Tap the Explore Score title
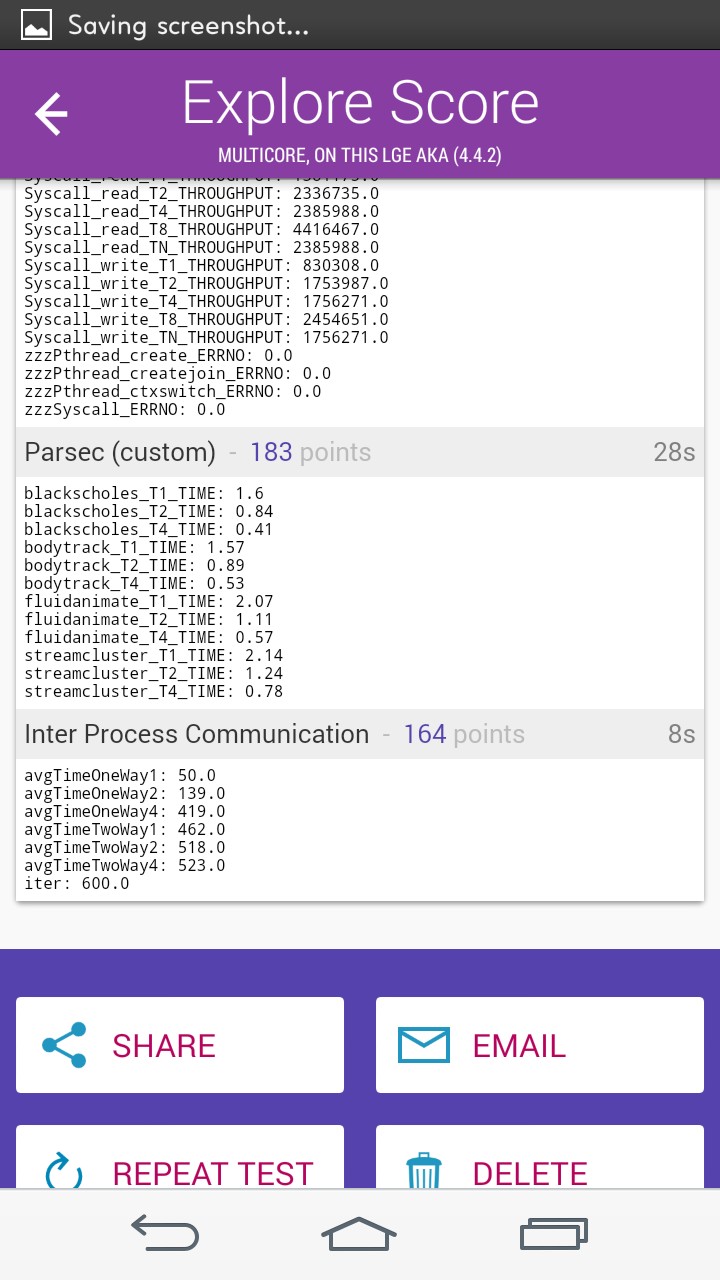This screenshot has width=720, height=1280. click(x=360, y=102)
